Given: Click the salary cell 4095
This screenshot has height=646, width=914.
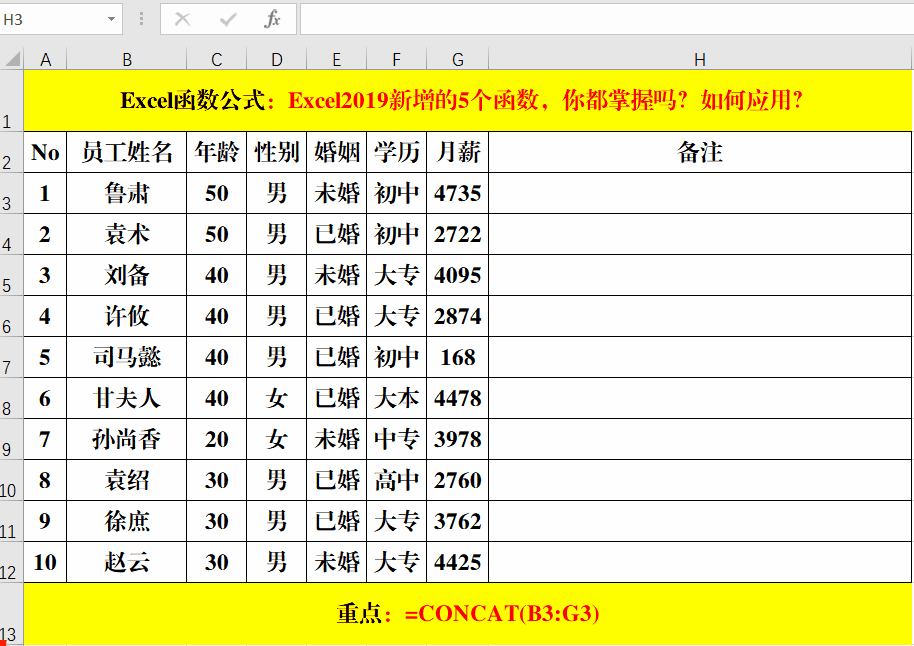Looking at the screenshot, I should pyautogui.click(x=458, y=275).
